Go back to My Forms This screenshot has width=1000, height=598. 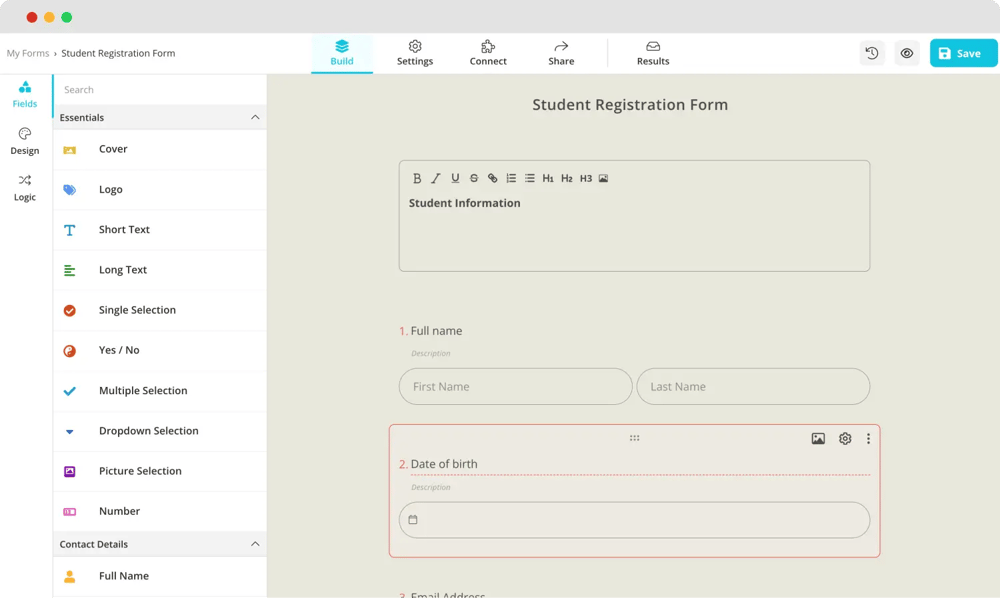[x=28, y=53]
